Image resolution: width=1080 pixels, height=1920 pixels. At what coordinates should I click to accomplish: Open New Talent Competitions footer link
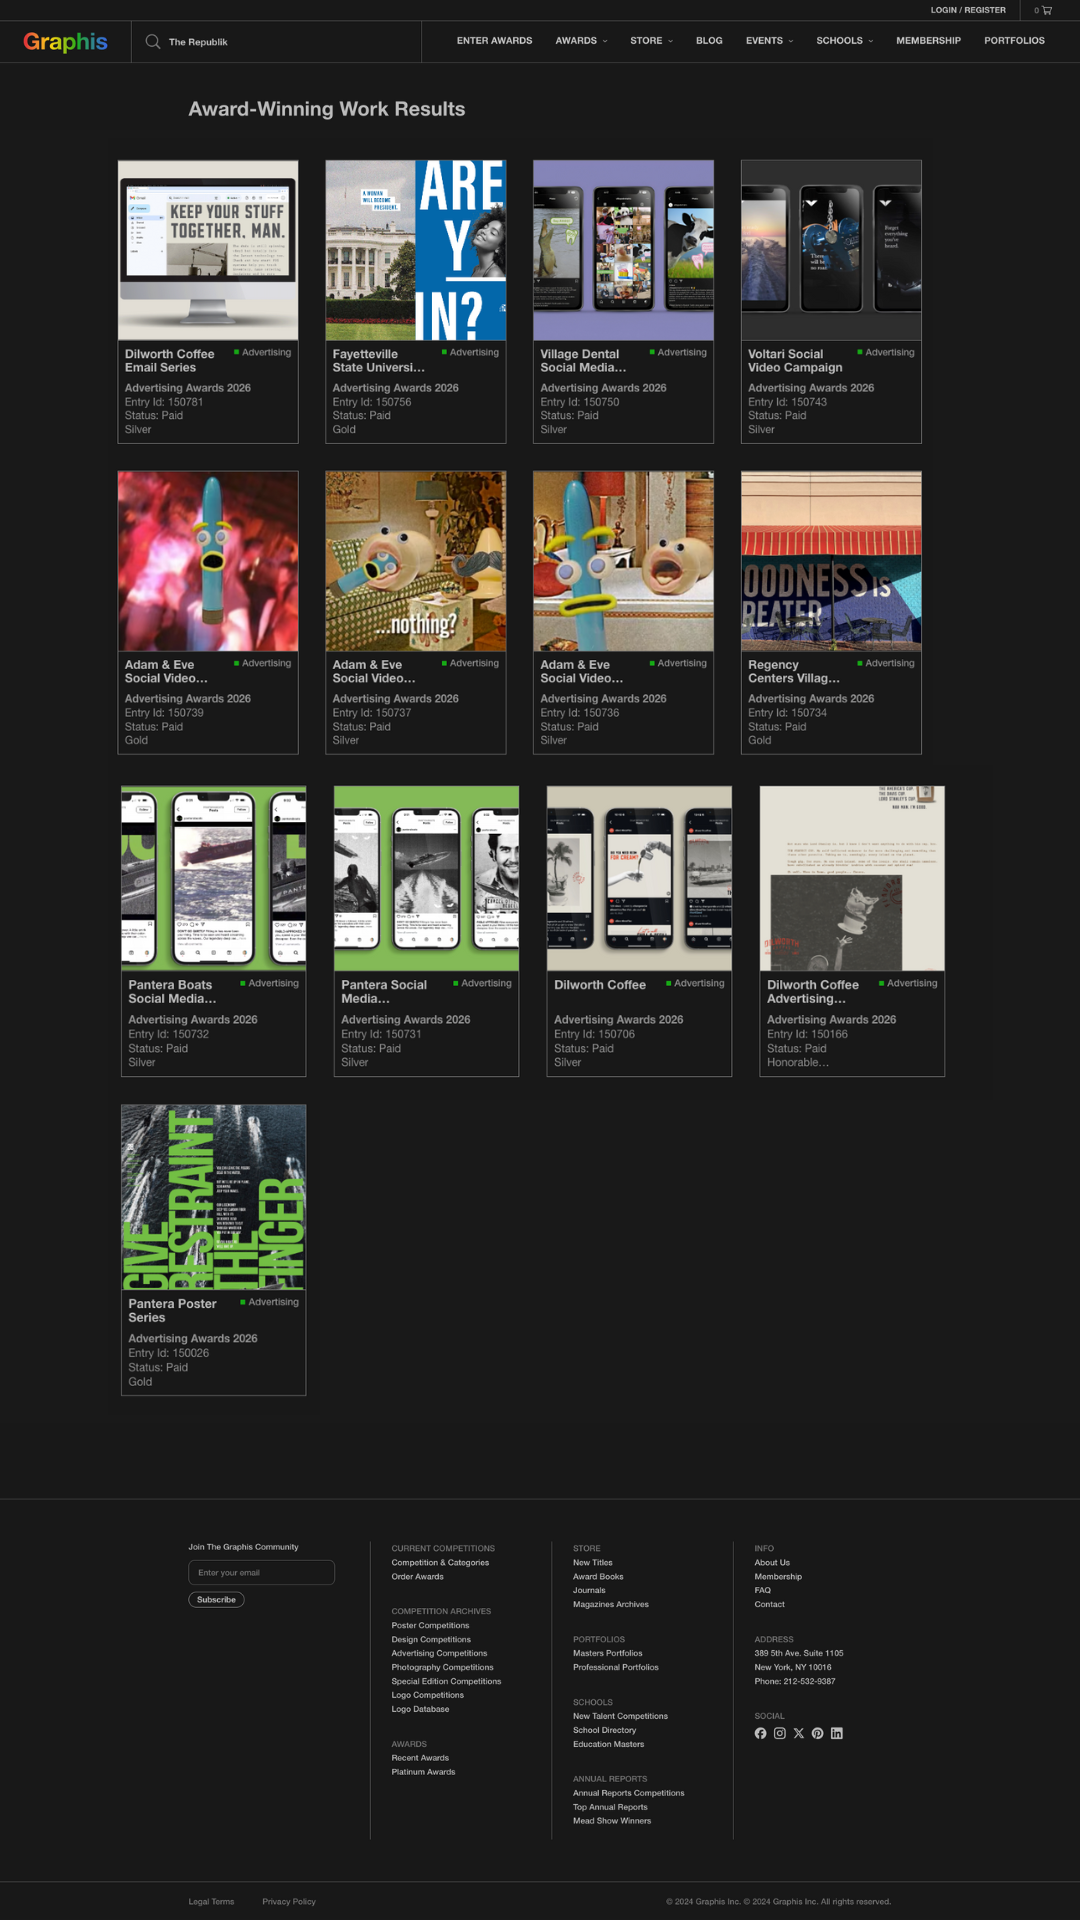620,1716
